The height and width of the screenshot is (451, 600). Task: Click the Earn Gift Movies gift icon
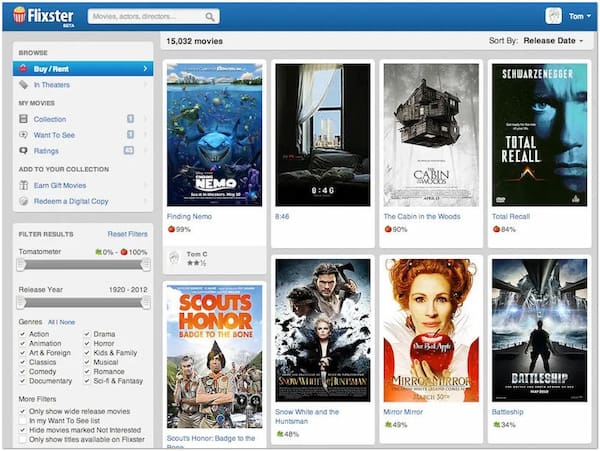pos(24,185)
